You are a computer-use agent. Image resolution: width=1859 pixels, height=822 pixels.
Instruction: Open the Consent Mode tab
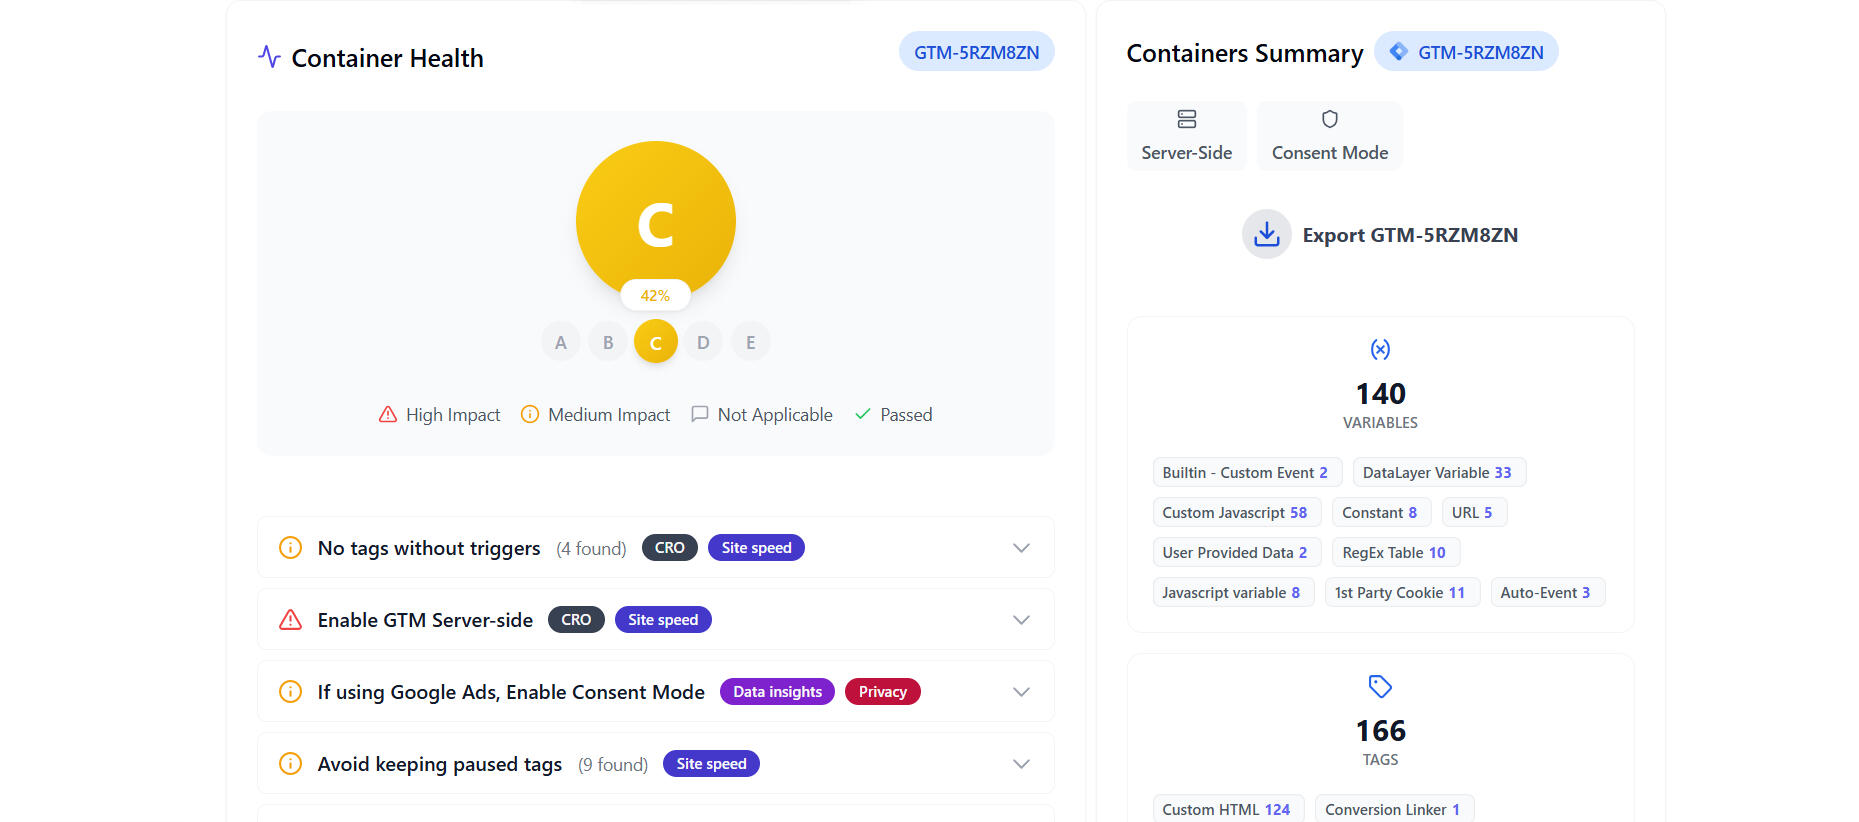point(1330,135)
